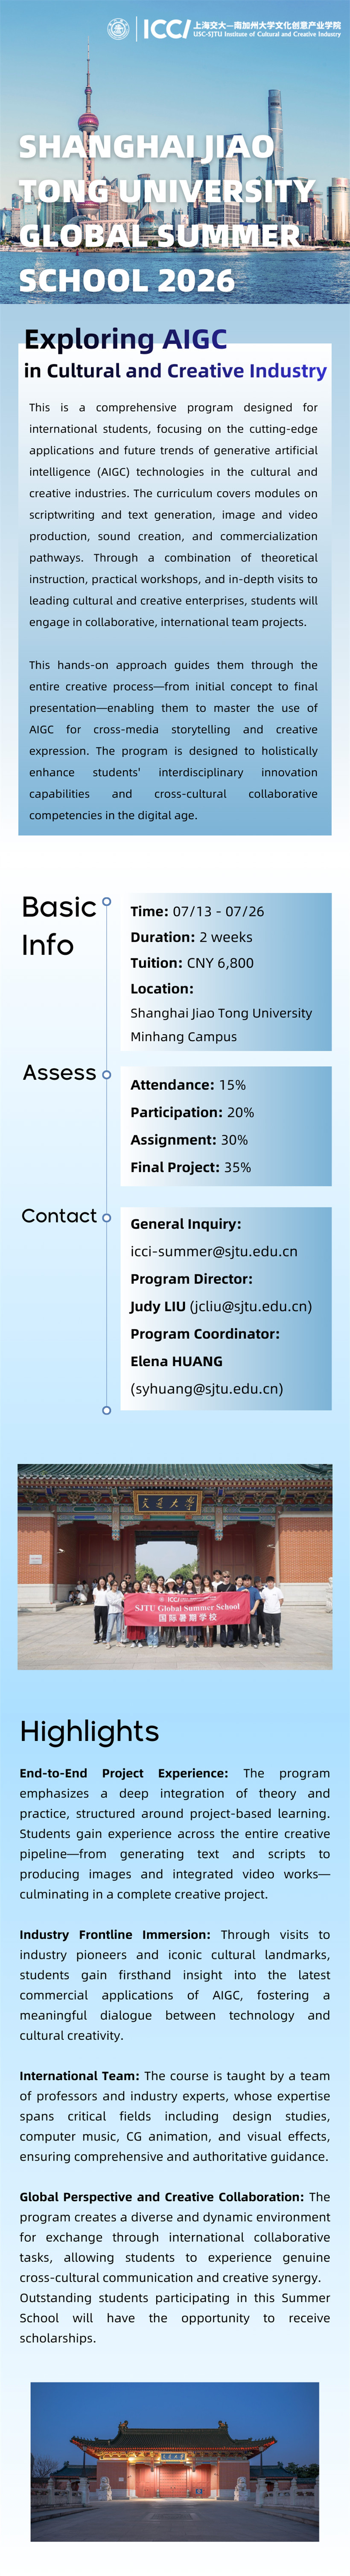350x2576 pixels.
Task: Click the icci-summer@sjtu.edu.cn email address
Action: pyautogui.click(x=213, y=1251)
